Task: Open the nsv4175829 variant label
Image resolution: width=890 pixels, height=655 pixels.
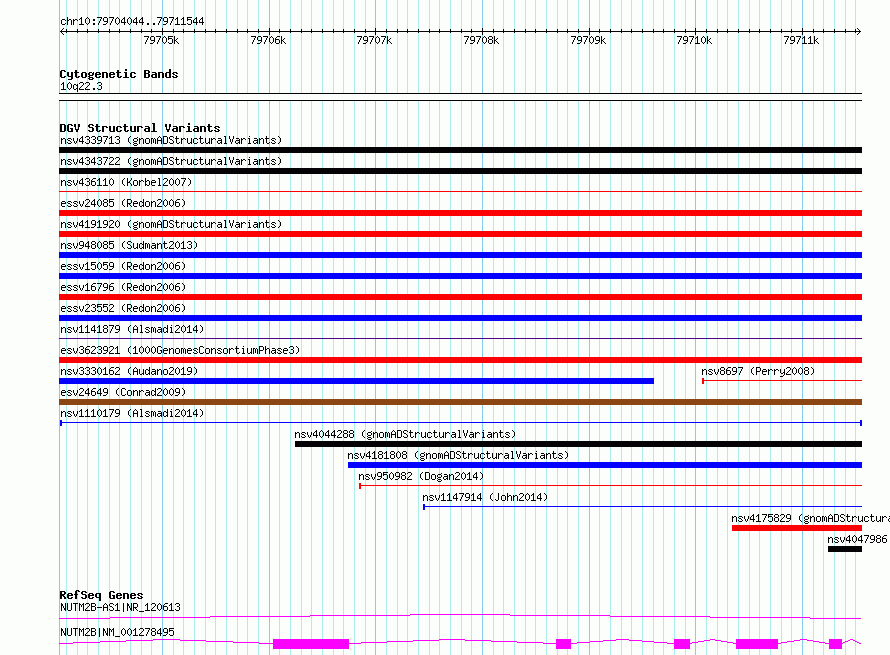Action: pyautogui.click(x=810, y=518)
